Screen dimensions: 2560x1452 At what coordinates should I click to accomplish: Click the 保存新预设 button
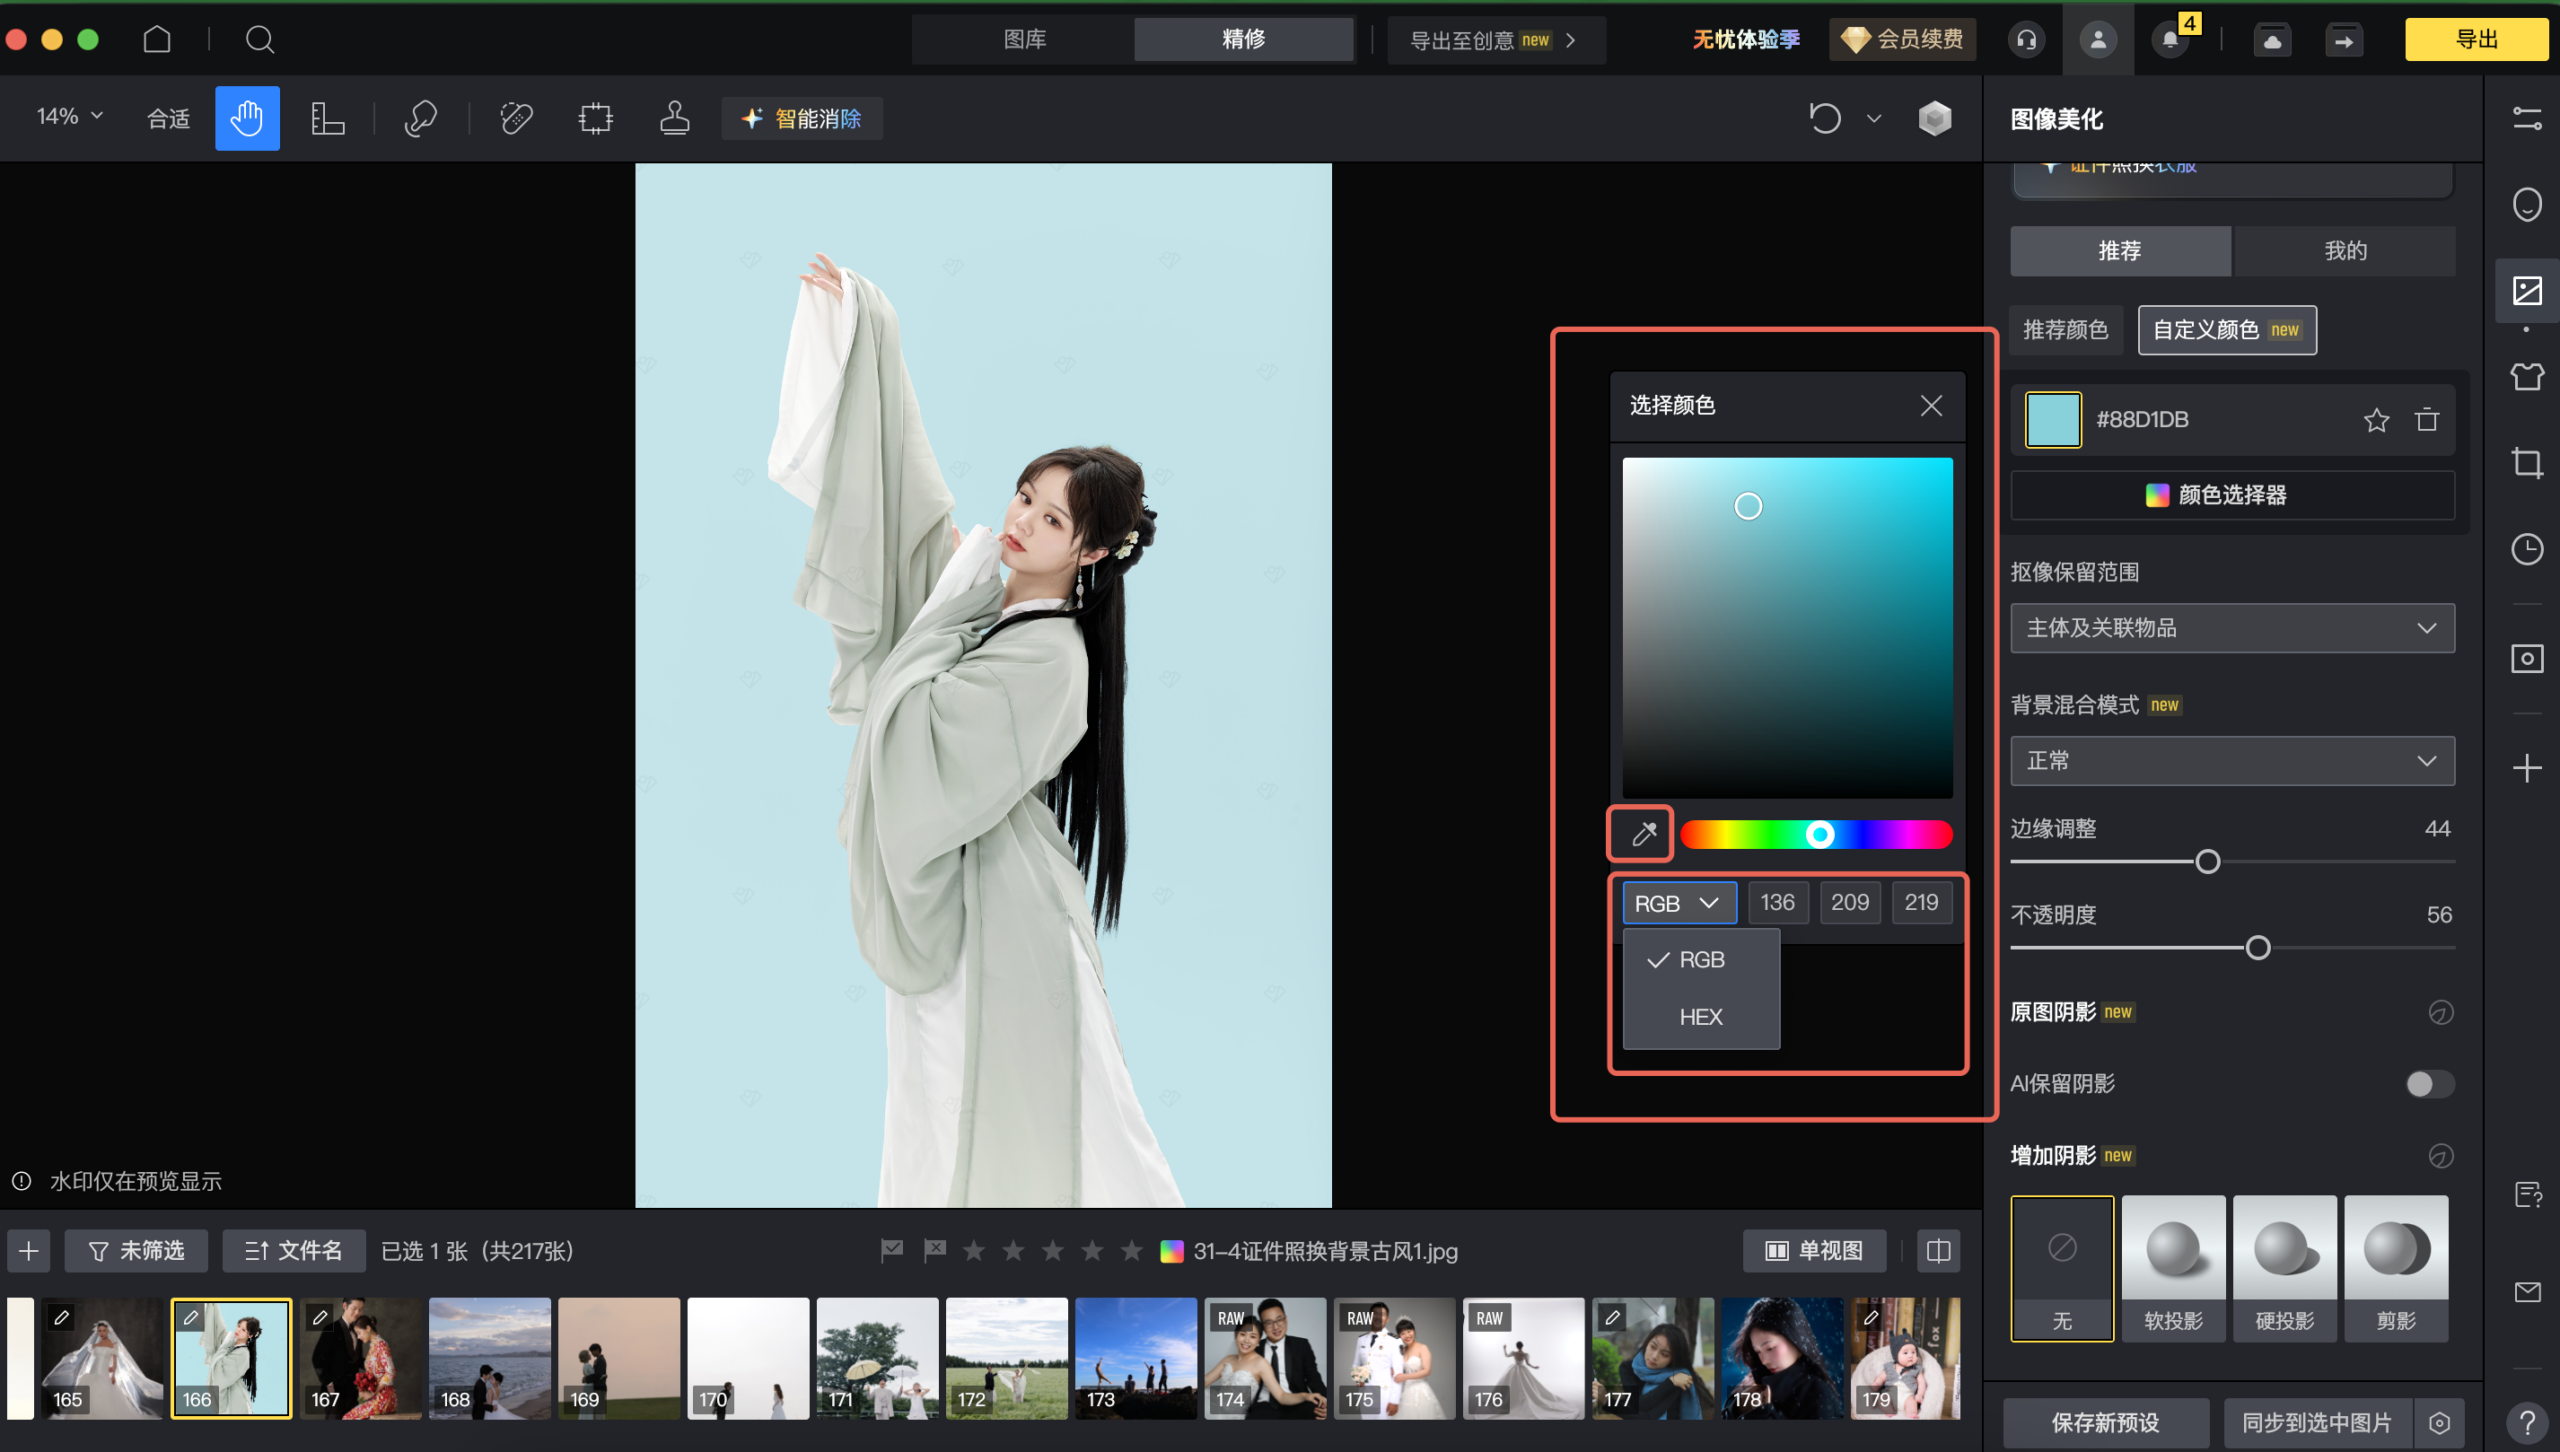[2105, 1422]
